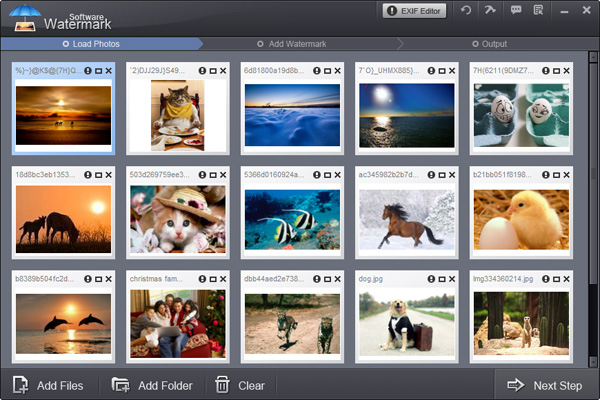This screenshot has height=400, width=600.
Task: Remove the b8389b504fc2d... dolphin photo
Action: pos(109,279)
